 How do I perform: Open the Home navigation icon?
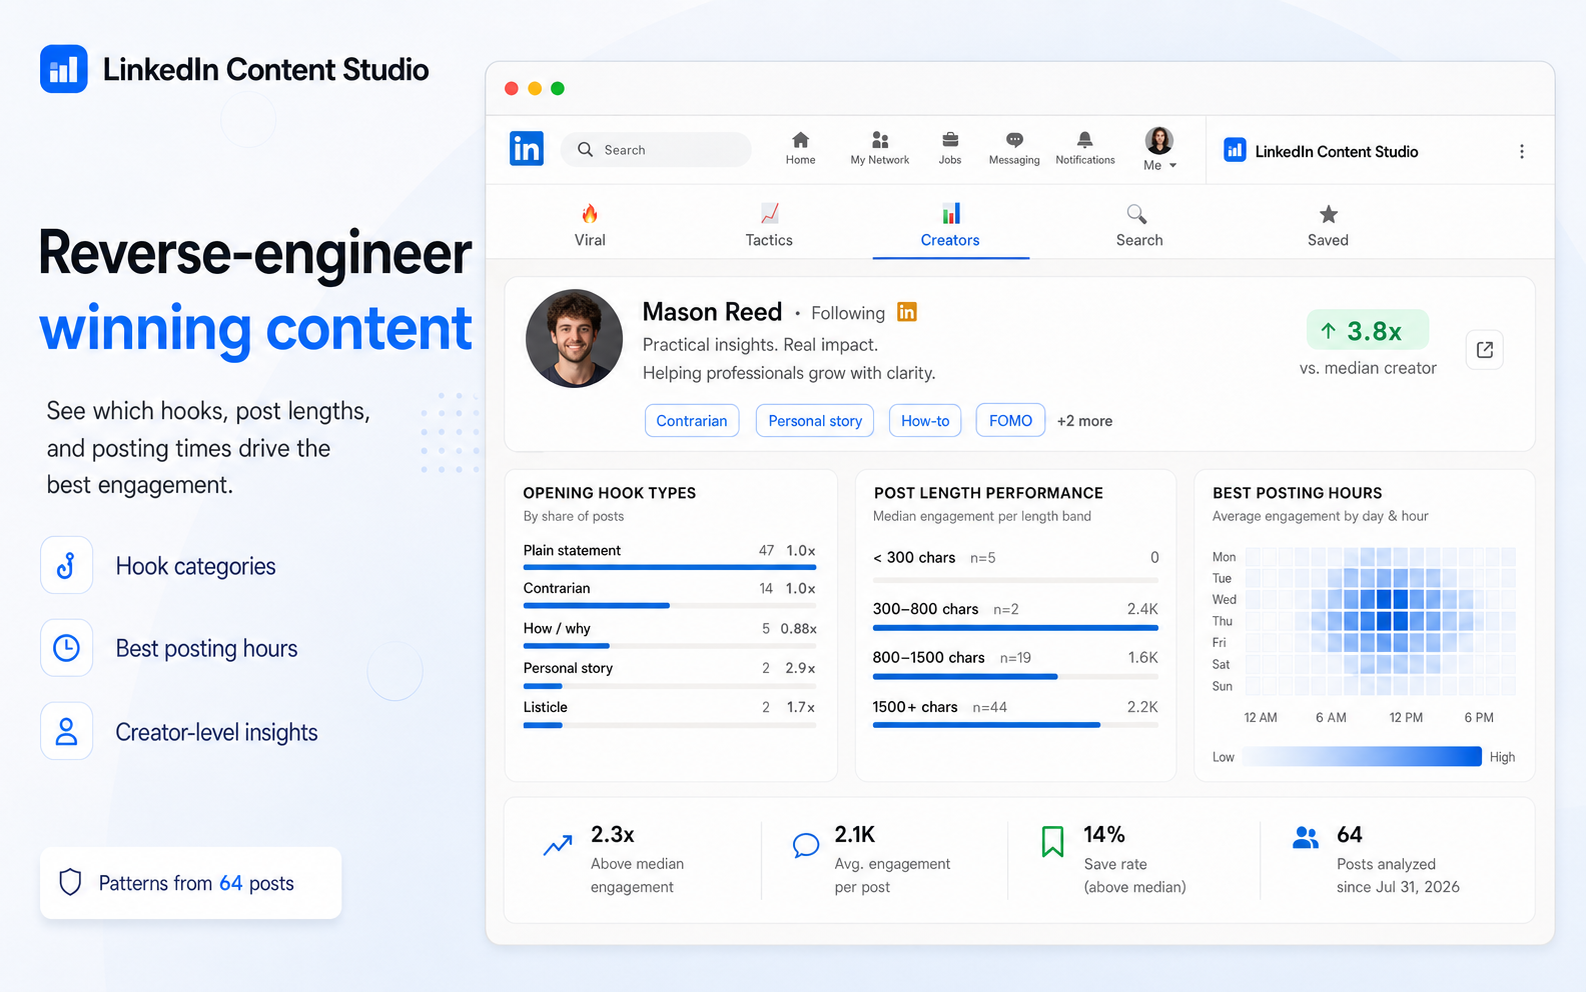point(800,140)
